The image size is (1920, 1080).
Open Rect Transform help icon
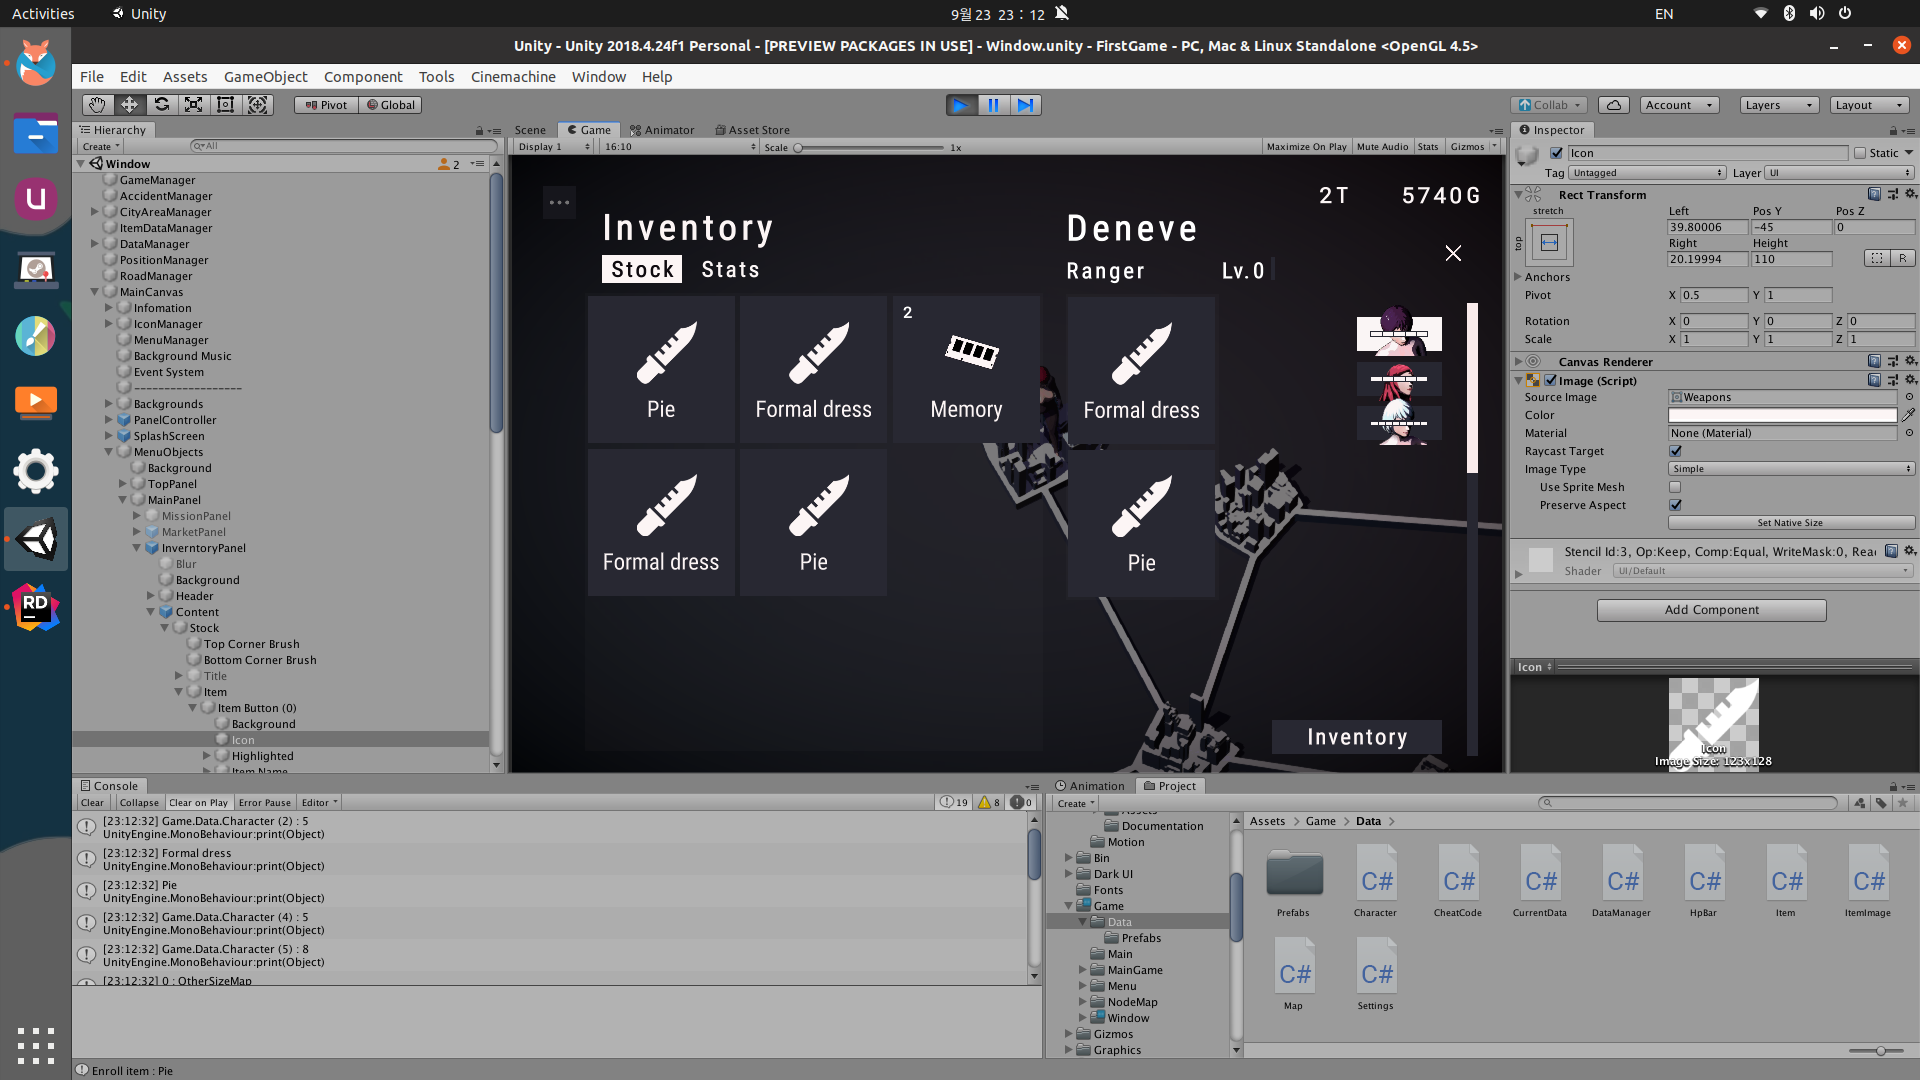[1874, 194]
